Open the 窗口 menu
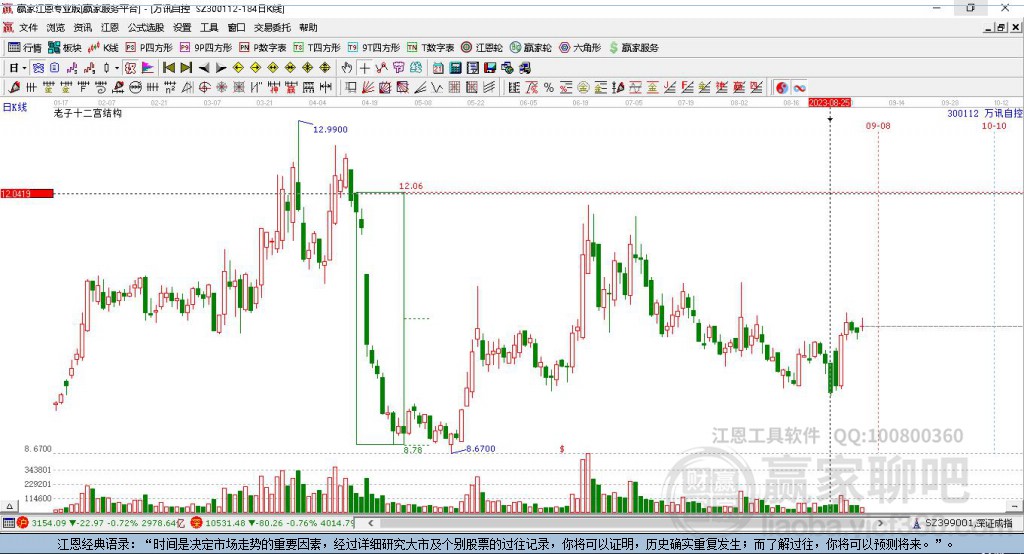Image resolution: width=1024 pixels, height=554 pixels. (236, 27)
